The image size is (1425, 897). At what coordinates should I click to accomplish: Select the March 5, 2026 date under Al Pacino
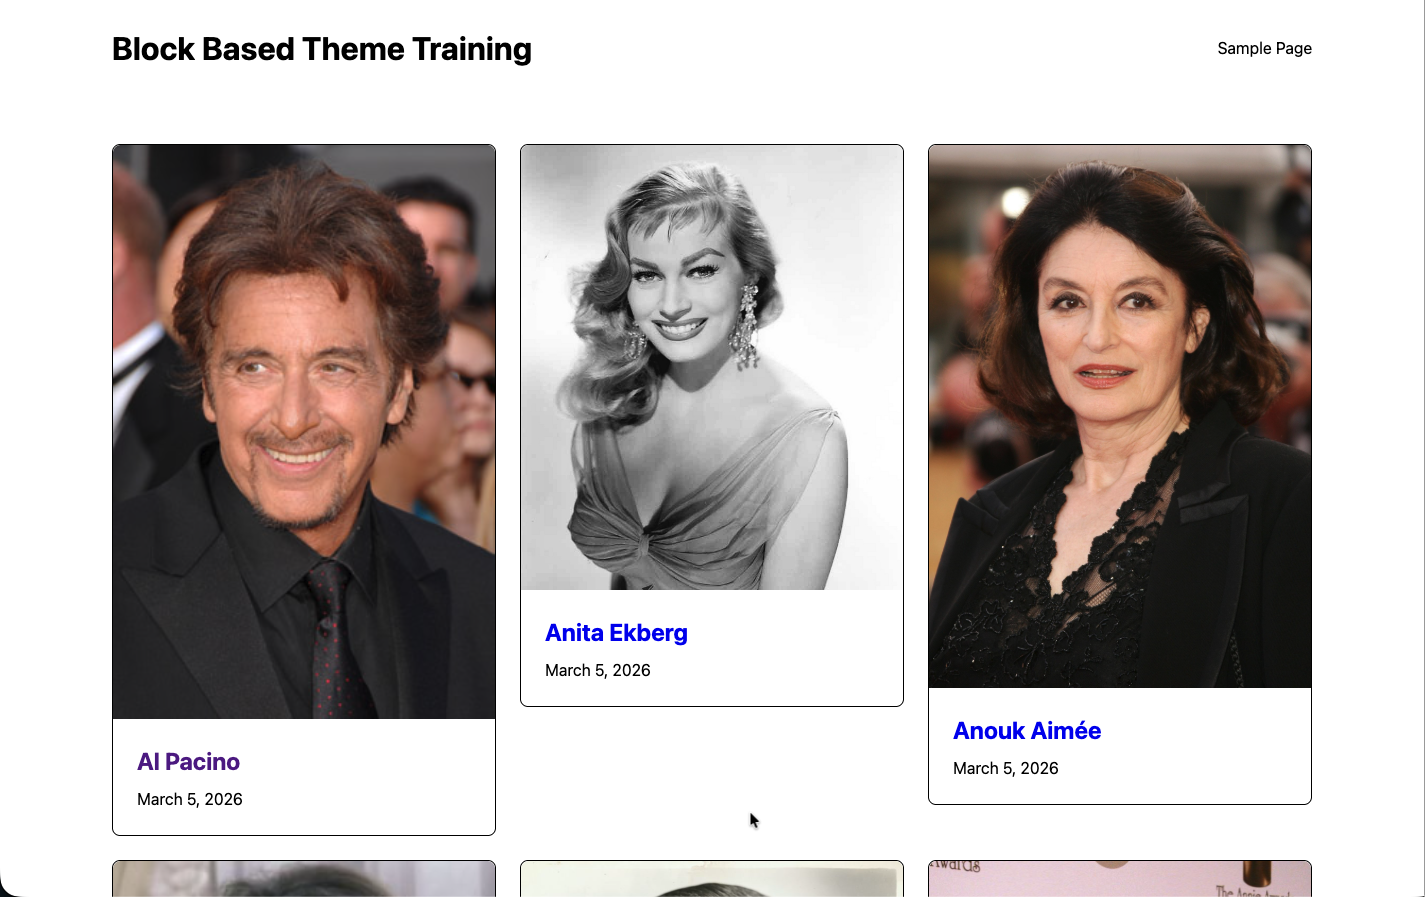pyautogui.click(x=190, y=798)
